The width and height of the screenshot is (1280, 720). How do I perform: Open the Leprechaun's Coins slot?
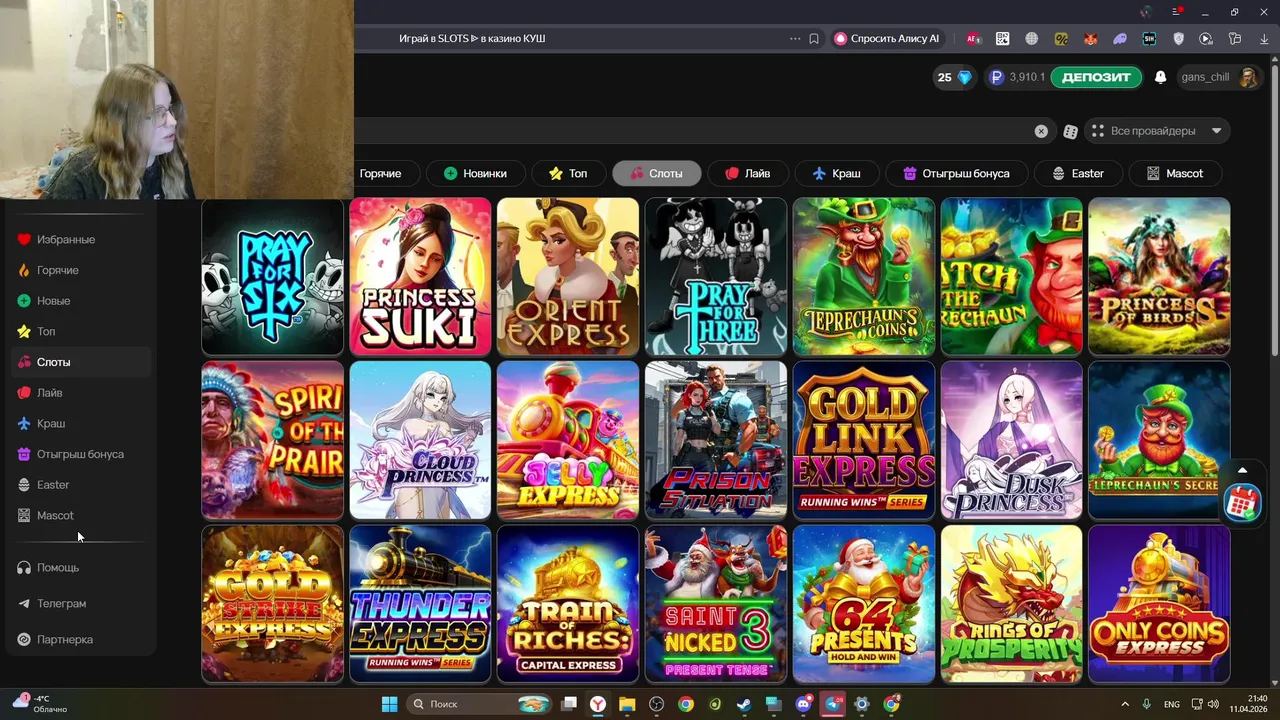[864, 277]
